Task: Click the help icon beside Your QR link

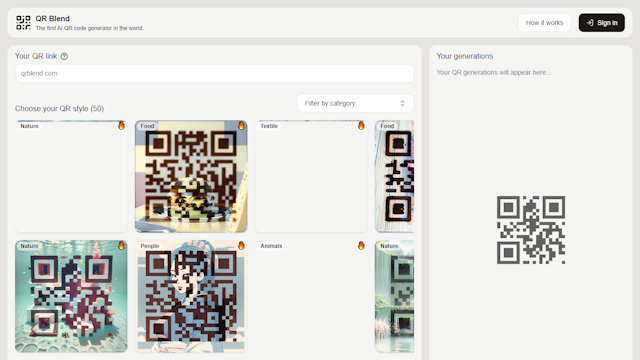Action: 64,56
